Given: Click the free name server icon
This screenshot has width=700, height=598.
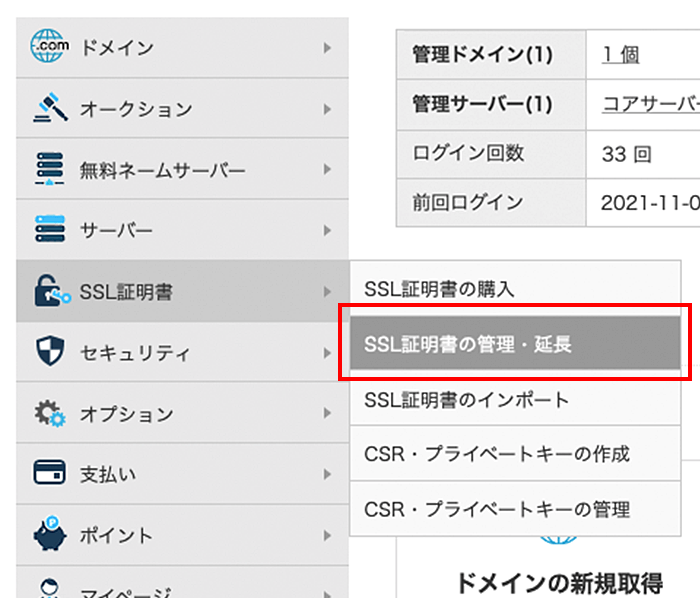Looking at the screenshot, I should (x=50, y=169).
